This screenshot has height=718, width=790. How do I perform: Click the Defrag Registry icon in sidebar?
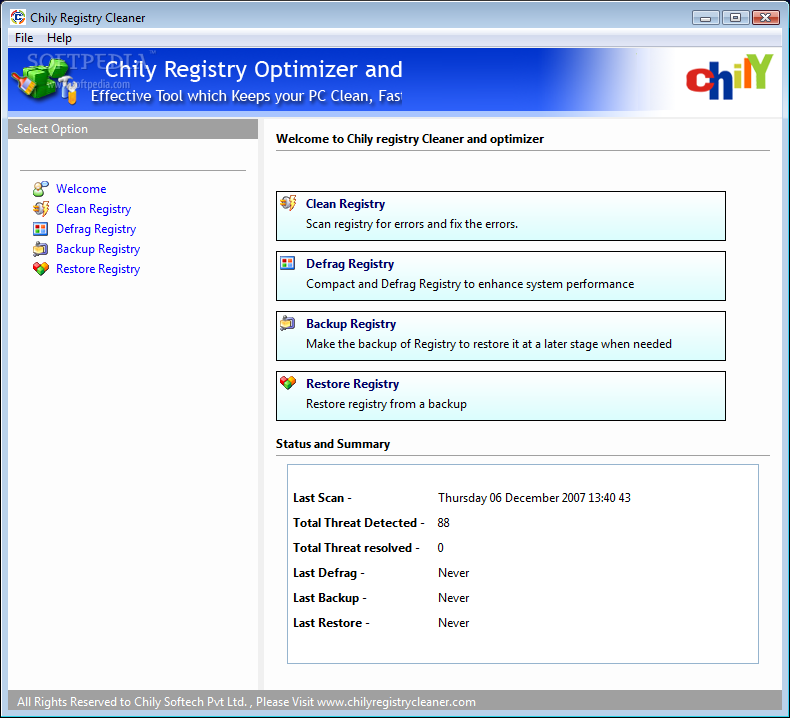(x=41, y=229)
